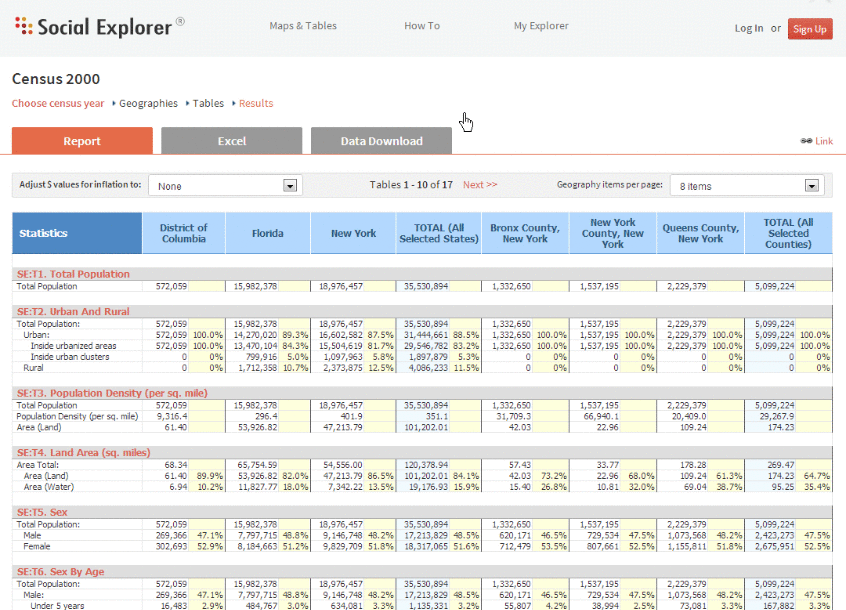The height and width of the screenshot is (610, 846).
Task: Select the Inside urbanized areas row label
Action: [73, 346]
